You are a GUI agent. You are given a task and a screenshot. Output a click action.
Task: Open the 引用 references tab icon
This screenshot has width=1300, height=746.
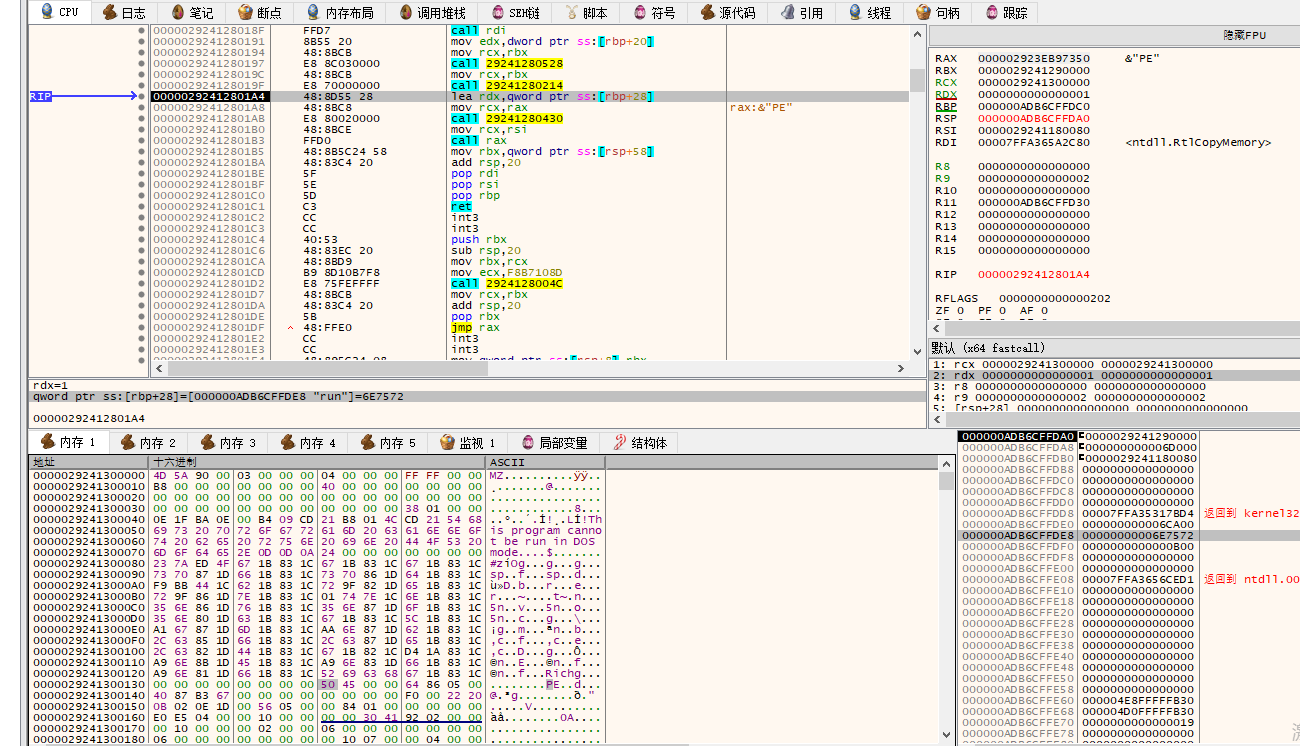point(787,12)
